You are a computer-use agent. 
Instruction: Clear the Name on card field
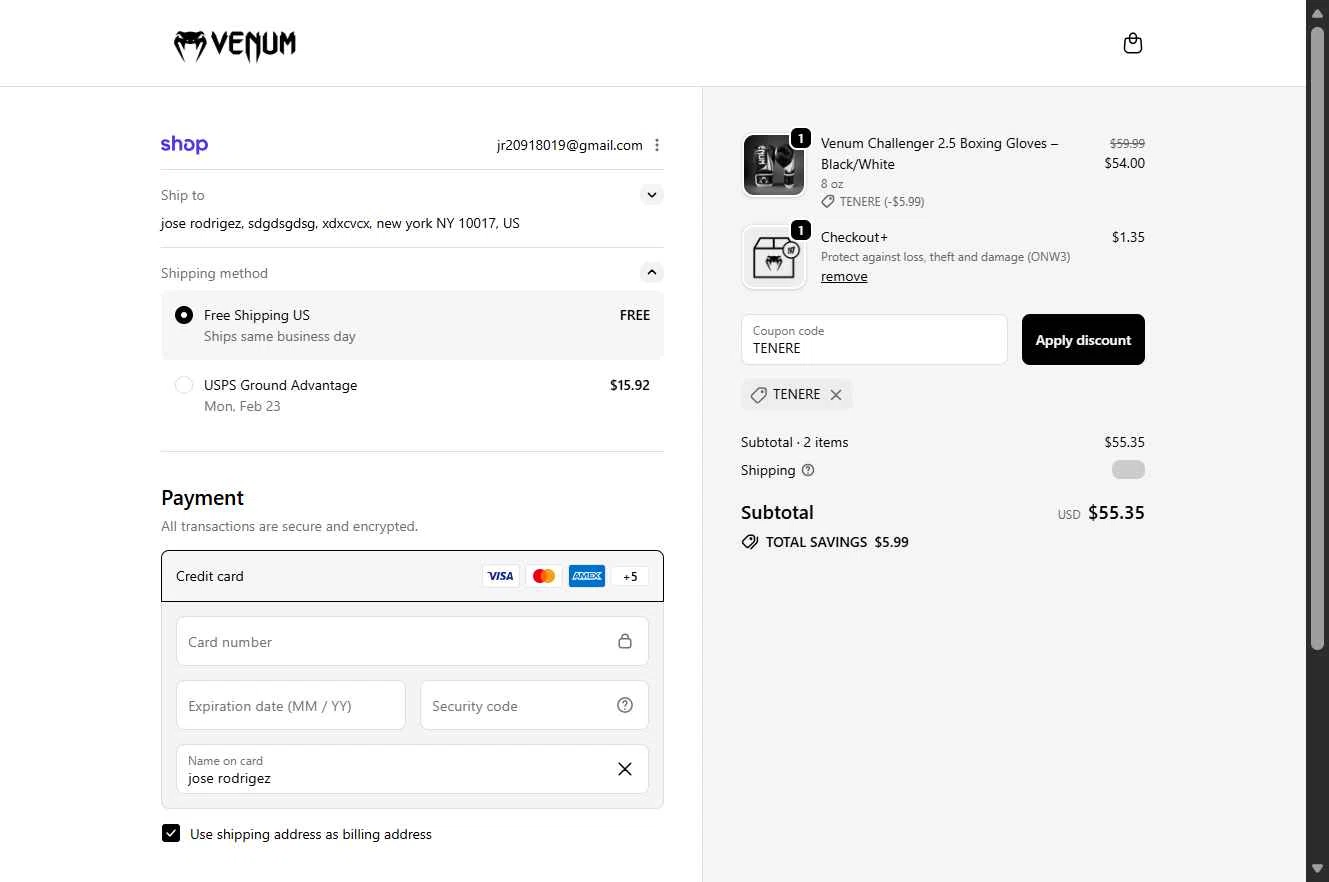click(x=625, y=769)
